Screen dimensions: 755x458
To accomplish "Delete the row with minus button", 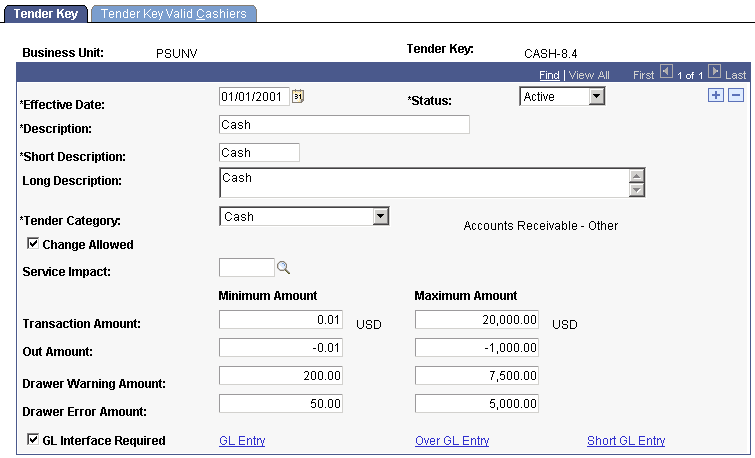I will point(736,95).
